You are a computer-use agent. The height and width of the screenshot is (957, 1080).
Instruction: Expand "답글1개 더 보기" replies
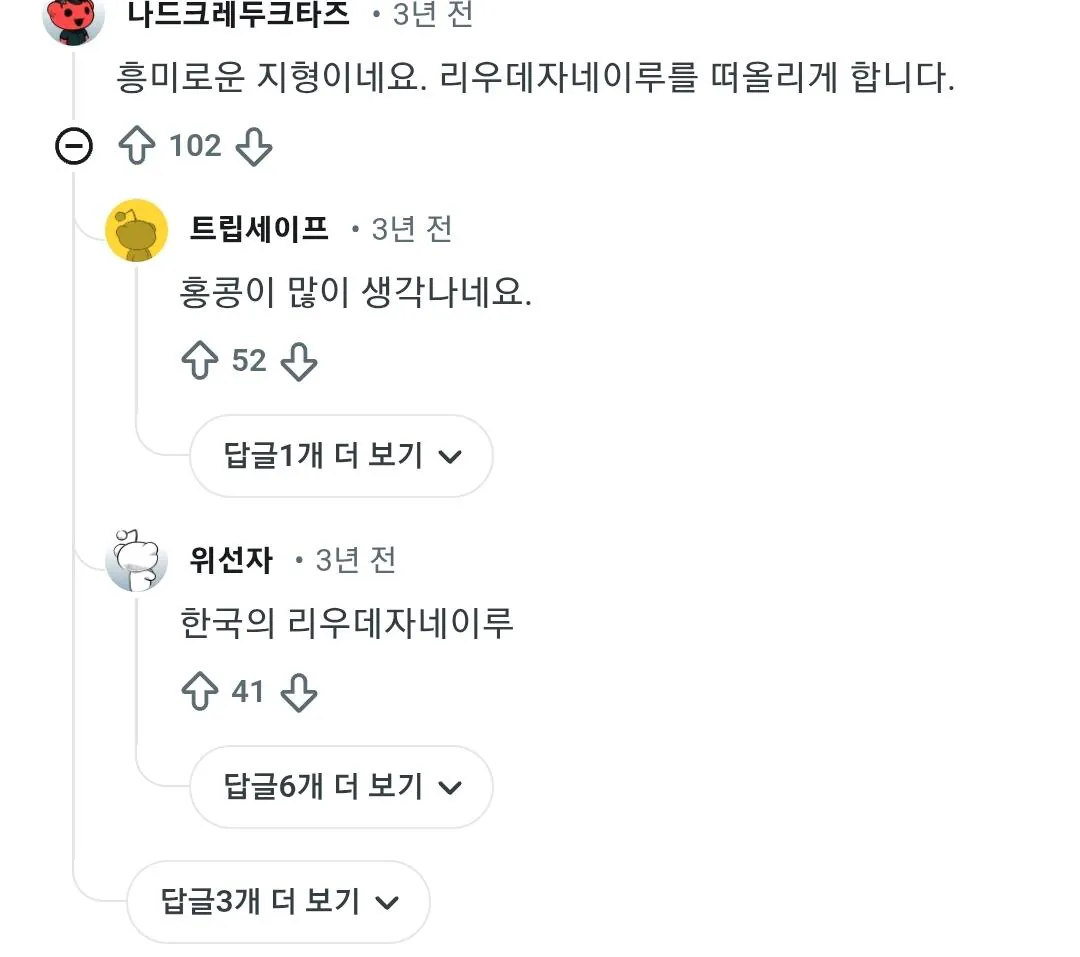point(341,456)
